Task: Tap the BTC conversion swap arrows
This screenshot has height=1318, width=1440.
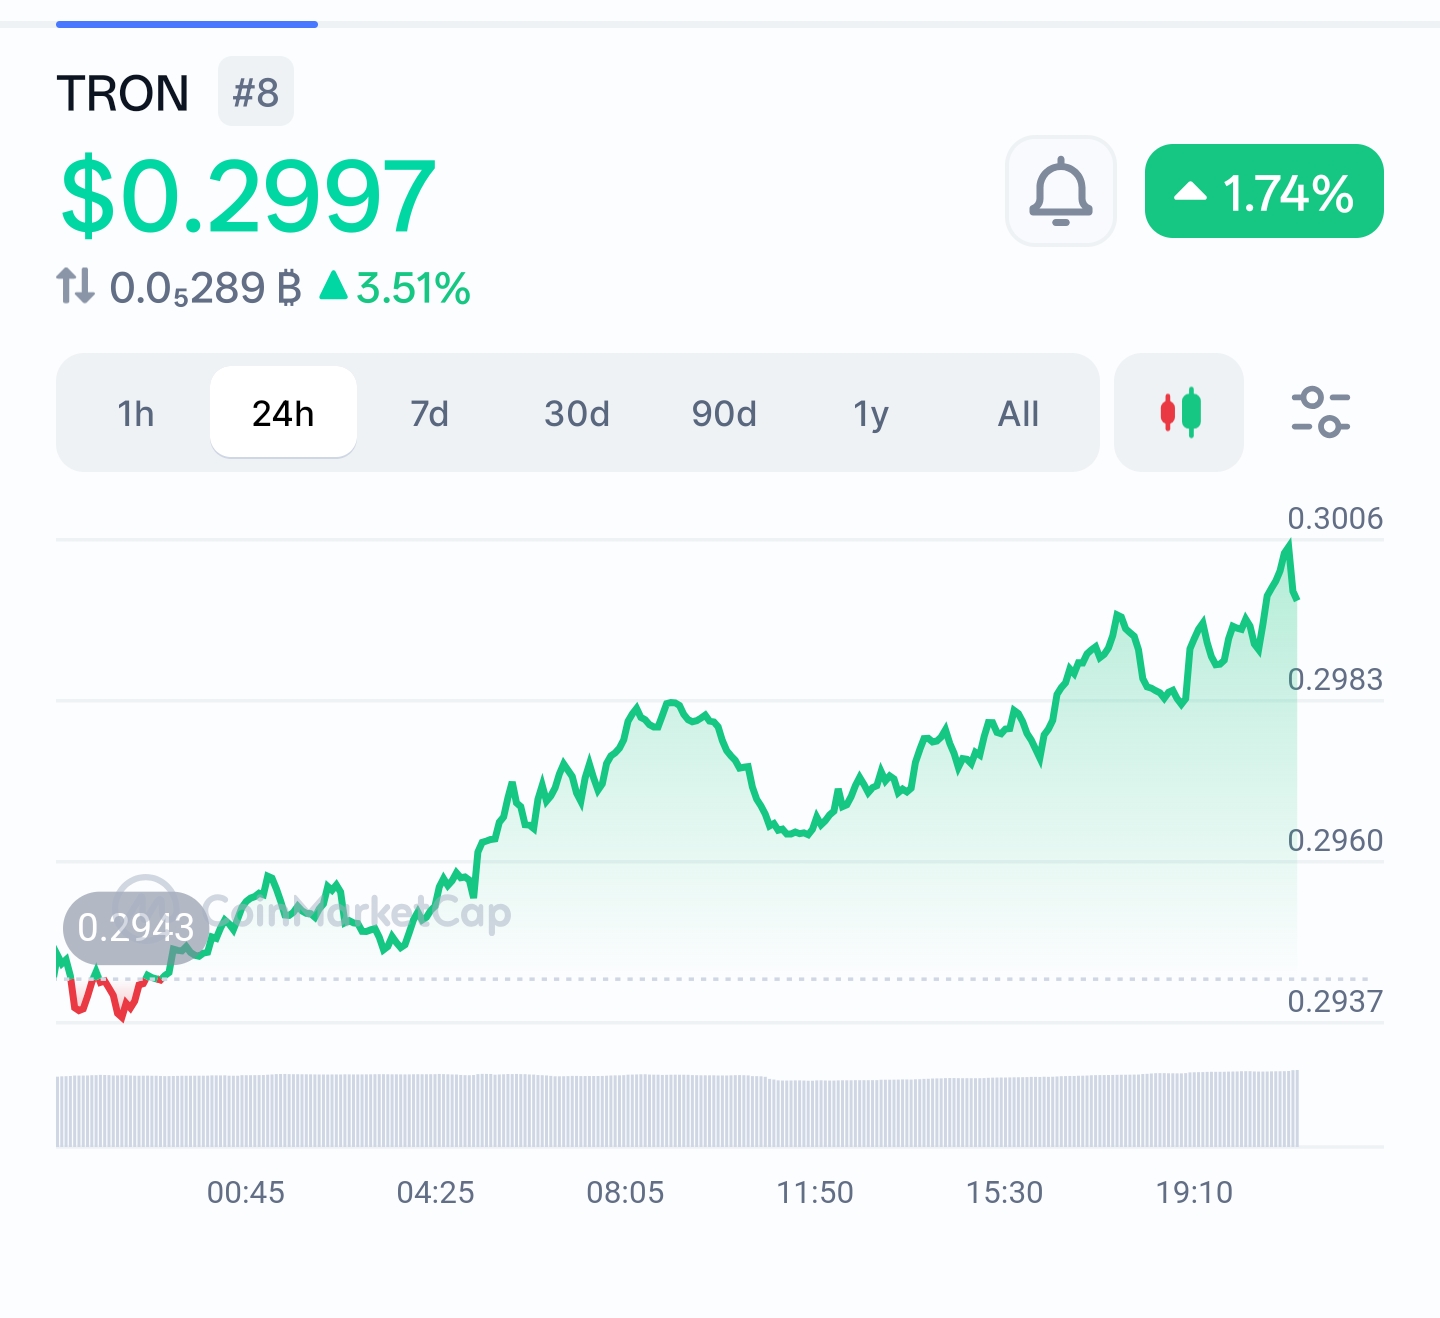Action: pos(75,286)
